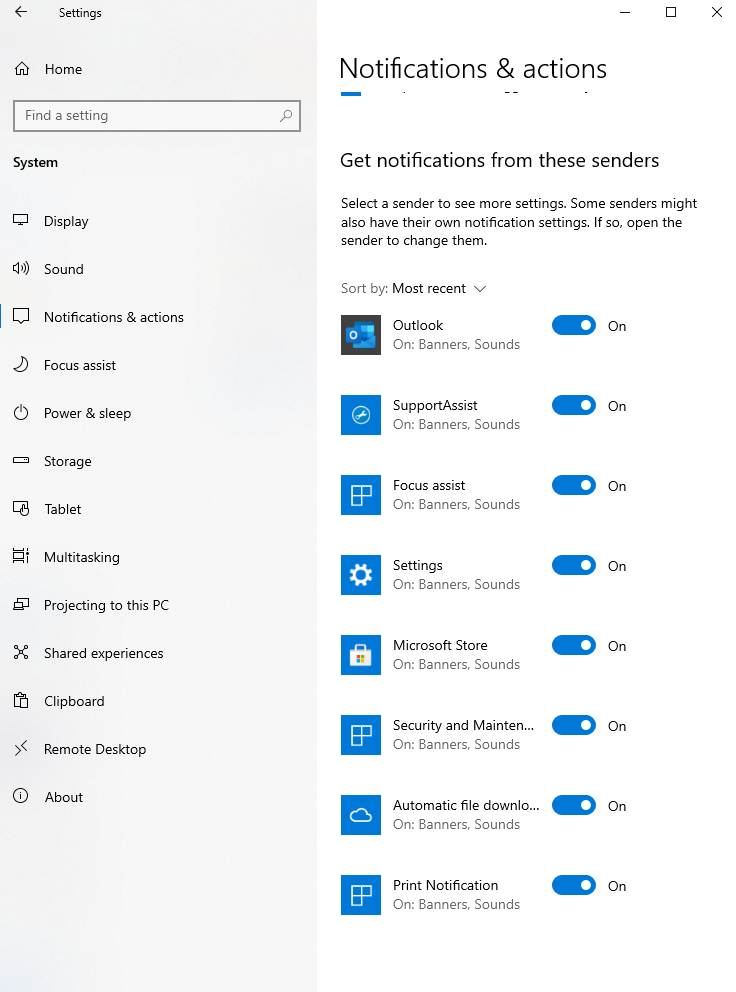Click the SupportAssist wrench icon
Screen dimensions: 736x992
361,415
